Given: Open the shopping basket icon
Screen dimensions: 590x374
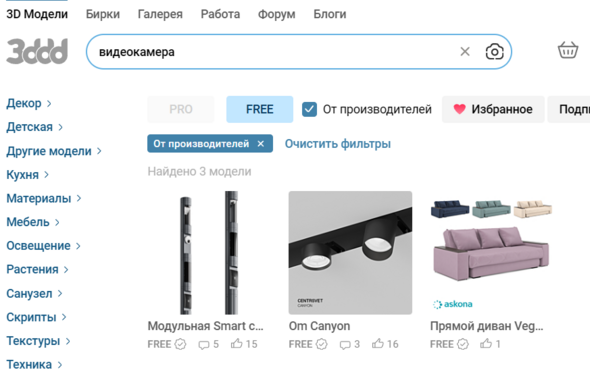Looking at the screenshot, I should 567,50.
